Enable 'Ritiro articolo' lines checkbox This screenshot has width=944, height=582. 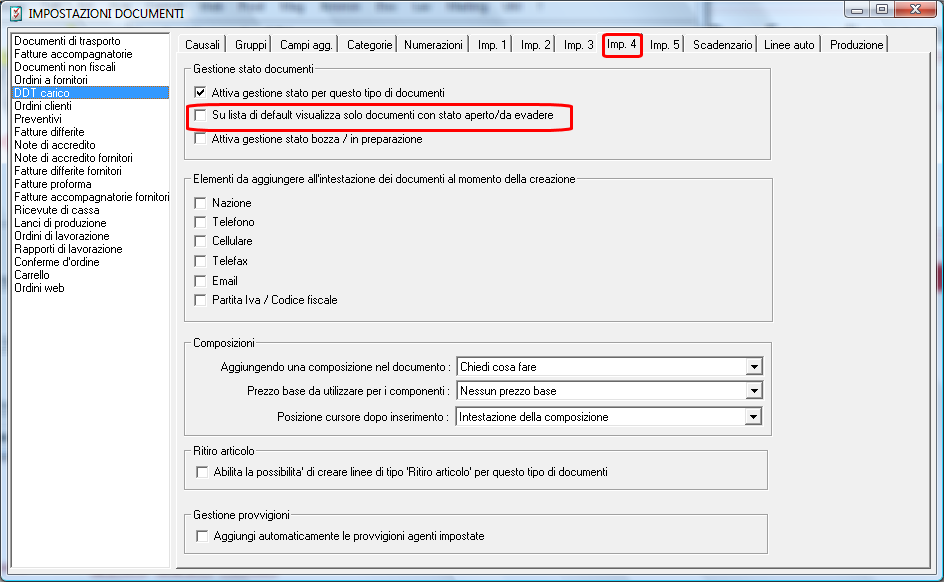(202, 472)
